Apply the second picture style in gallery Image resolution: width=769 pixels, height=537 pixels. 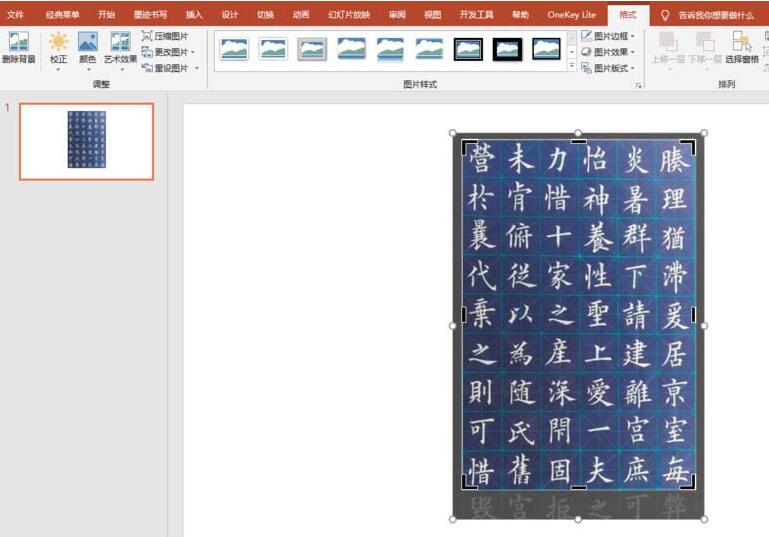(x=273, y=49)
